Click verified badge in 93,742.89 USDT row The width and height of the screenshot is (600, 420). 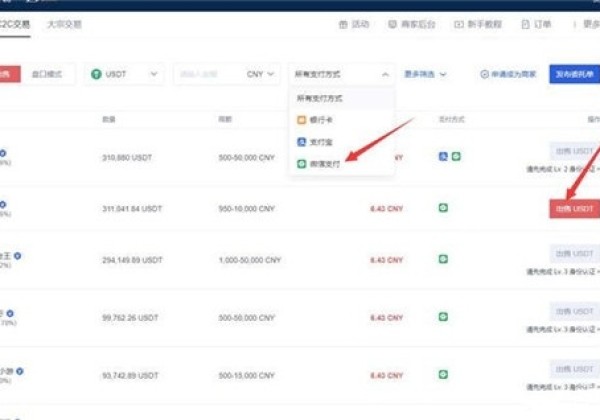pos(20,371)
